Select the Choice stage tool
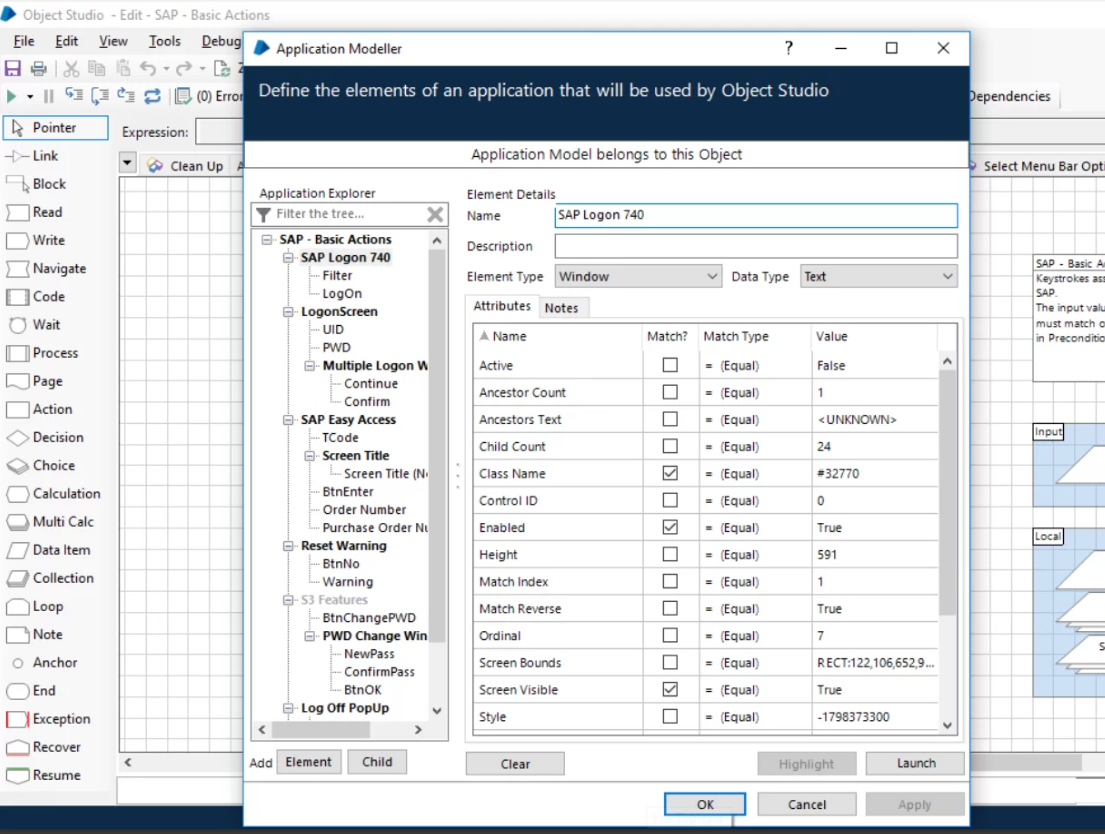1105x834 pixels. (x=41, y=466)
